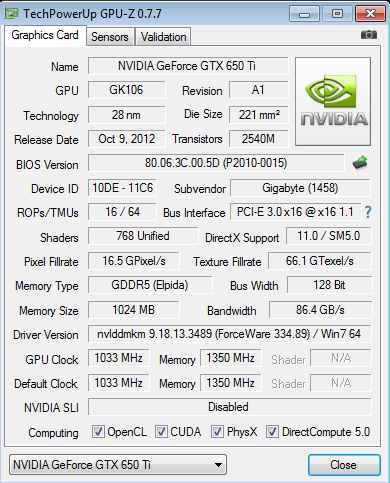Click the NVIDIA SLI field Disabled
390x483 pixels.
click(x=230, y=407)
